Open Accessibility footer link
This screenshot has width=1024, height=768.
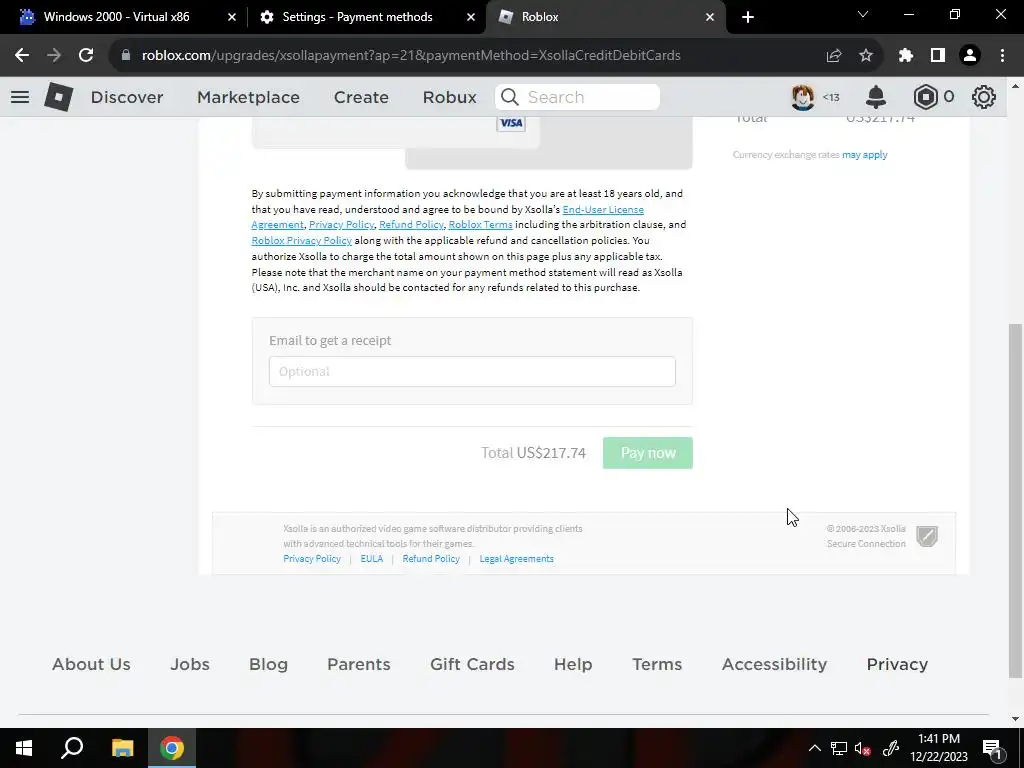775,664
